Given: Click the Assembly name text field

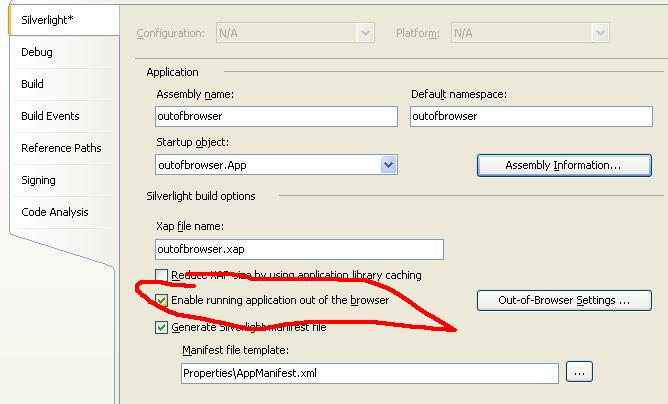Looking at the screenshot, I should tap(276, 116).
